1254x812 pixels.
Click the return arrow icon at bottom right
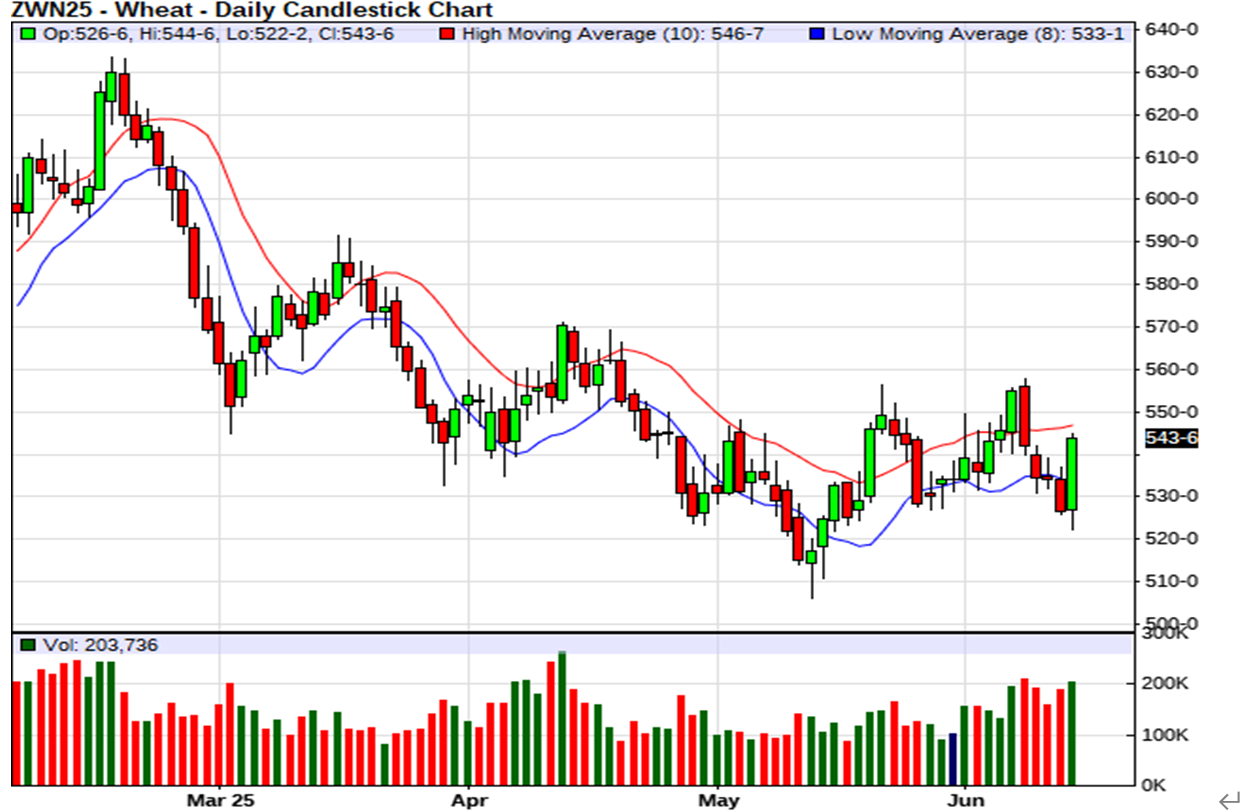coord(1228,799)
